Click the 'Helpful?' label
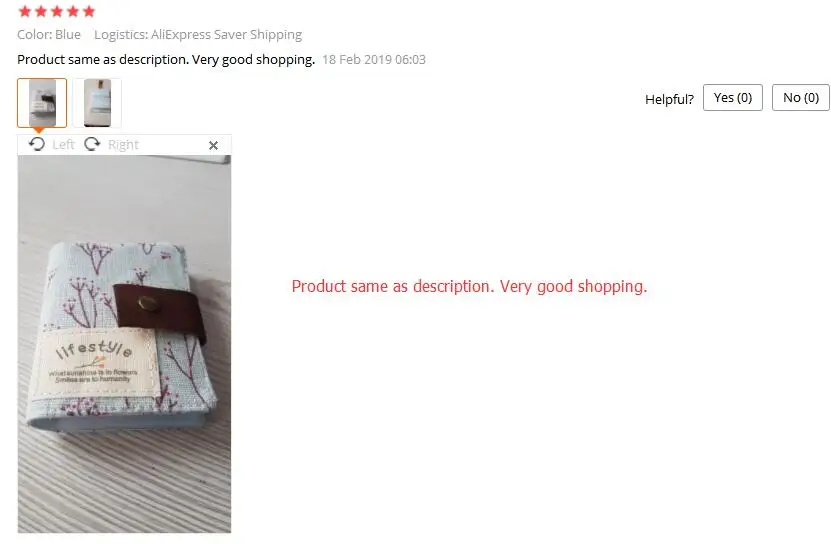 (x=669, y=99)
